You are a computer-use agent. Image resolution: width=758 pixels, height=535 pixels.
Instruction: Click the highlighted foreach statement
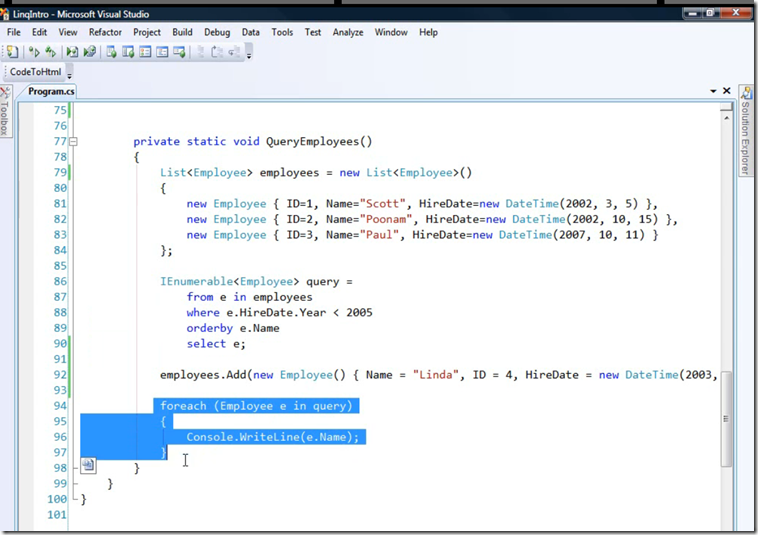256,406
